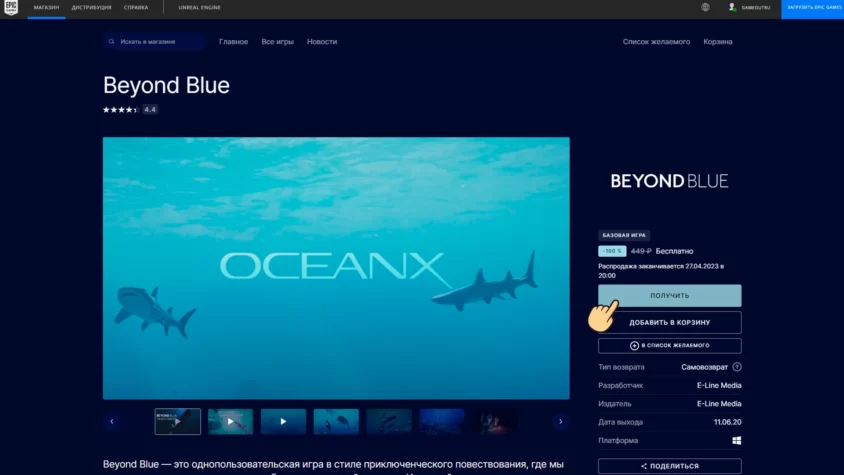Focus the store search field
The width and height of the screenshot is (844, 475).
tap(155, 41)
